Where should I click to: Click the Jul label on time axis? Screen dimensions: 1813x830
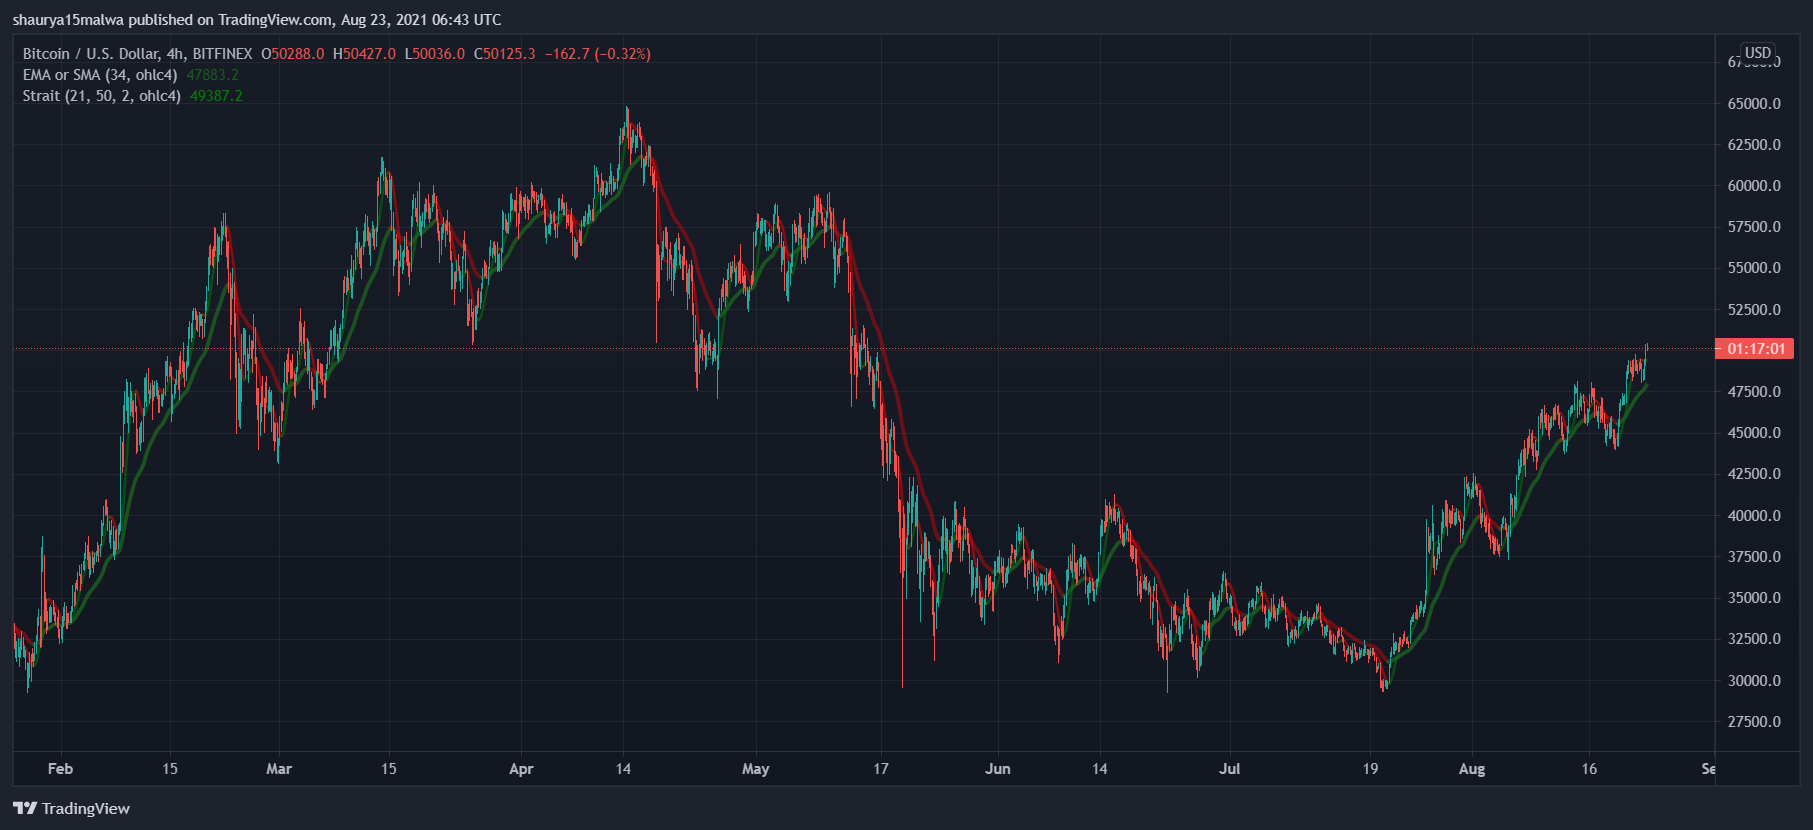coord(1230,769)
